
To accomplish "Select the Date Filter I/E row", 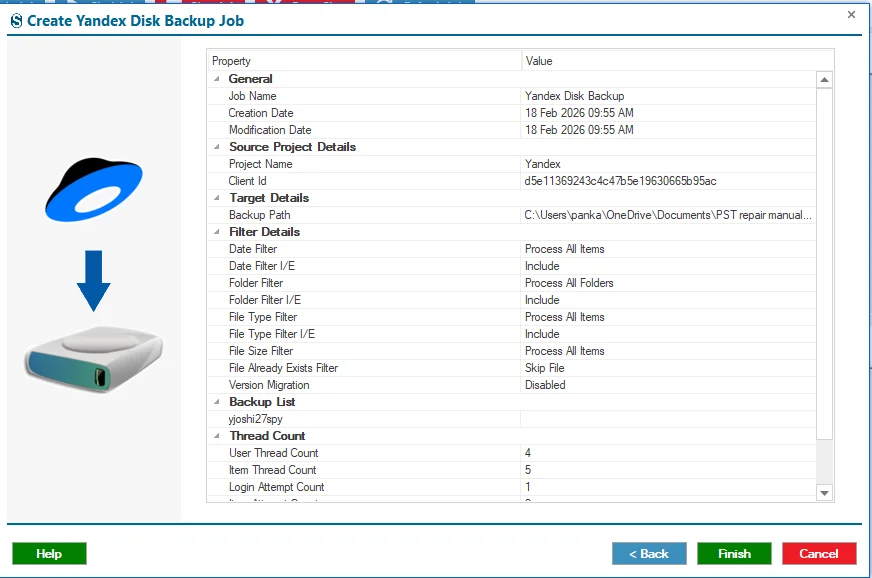I will [x=512, y=266].
